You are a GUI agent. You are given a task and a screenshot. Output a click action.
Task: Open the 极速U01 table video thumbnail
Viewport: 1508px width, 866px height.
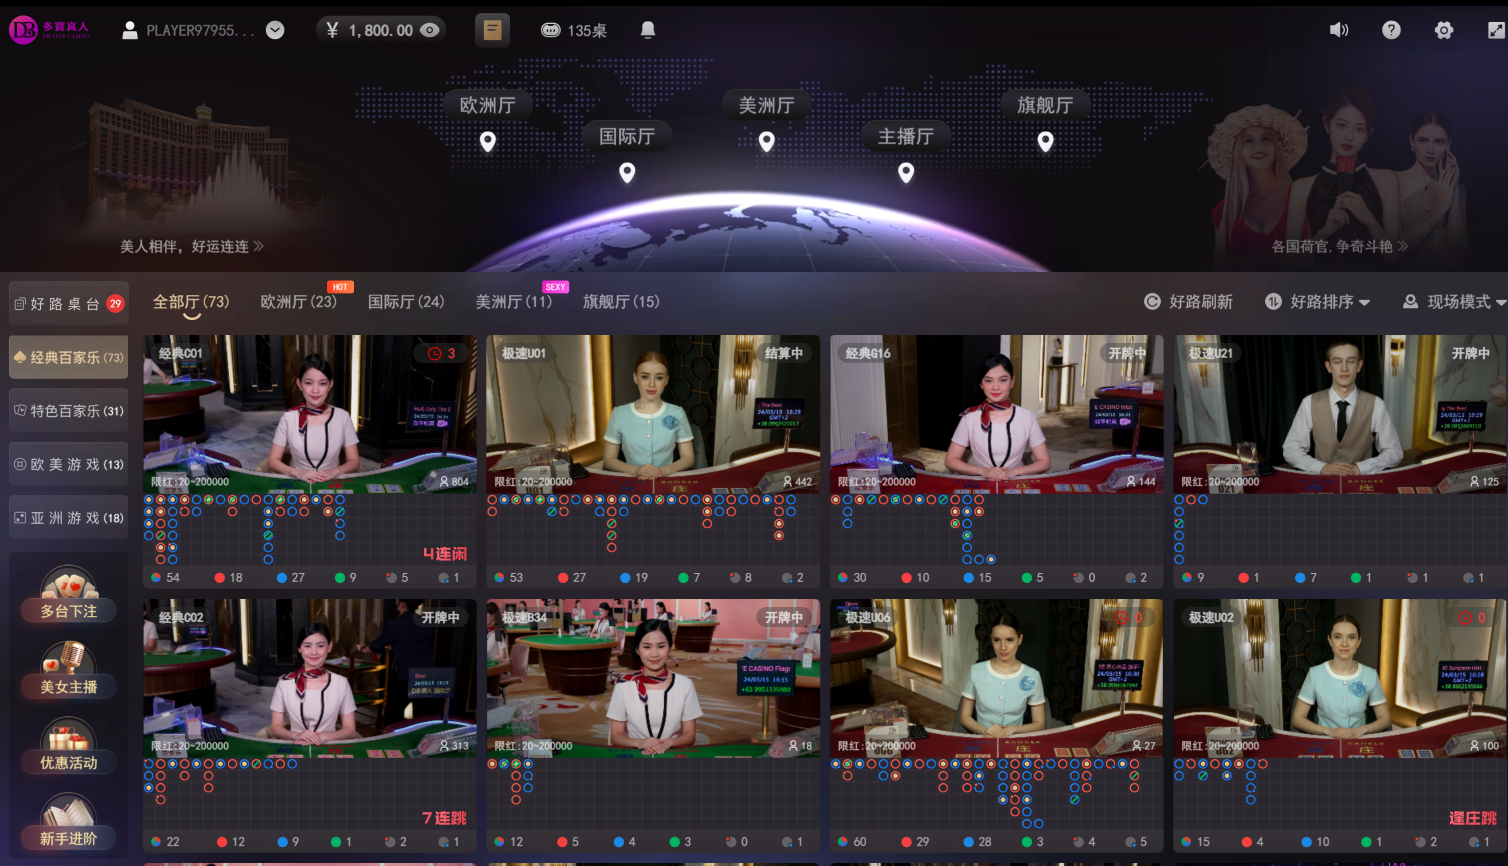(x=652, y=413)
